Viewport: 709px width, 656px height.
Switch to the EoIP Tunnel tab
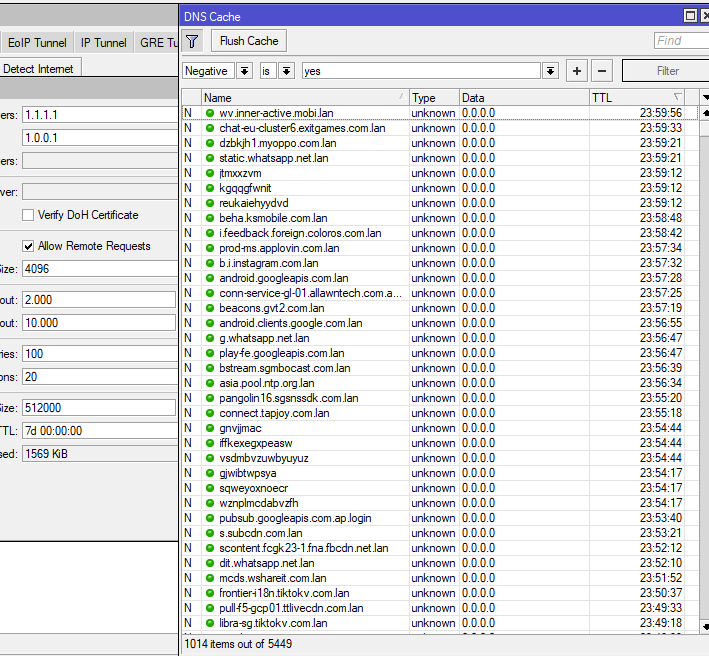(x=37, y=43)
